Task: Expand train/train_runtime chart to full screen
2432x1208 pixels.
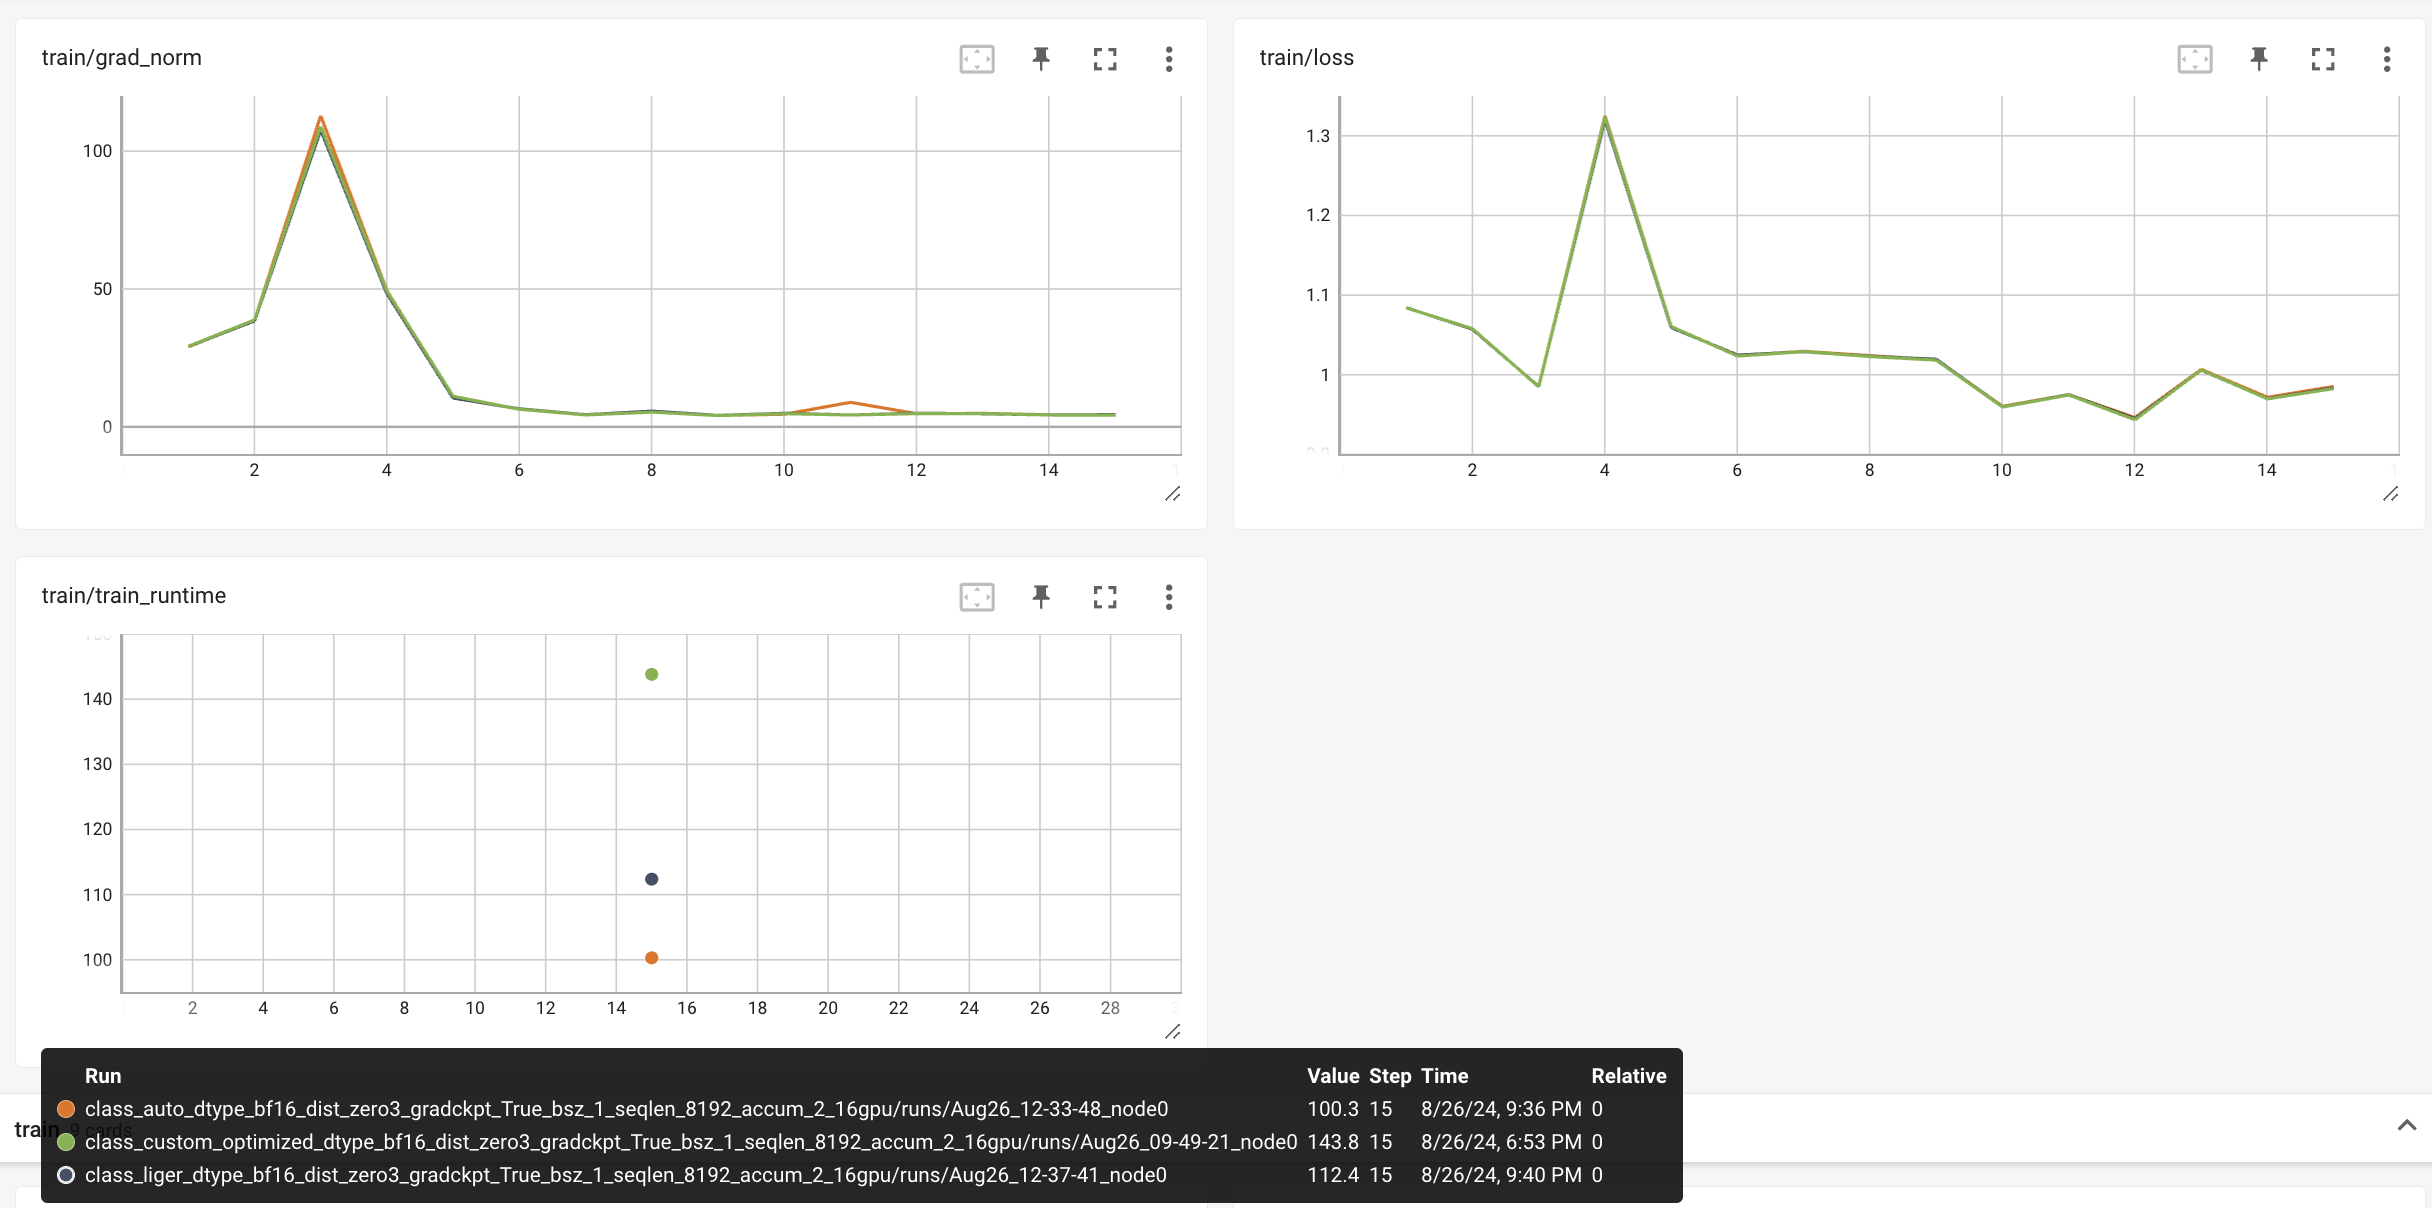Action: [x=1105, y=597]
